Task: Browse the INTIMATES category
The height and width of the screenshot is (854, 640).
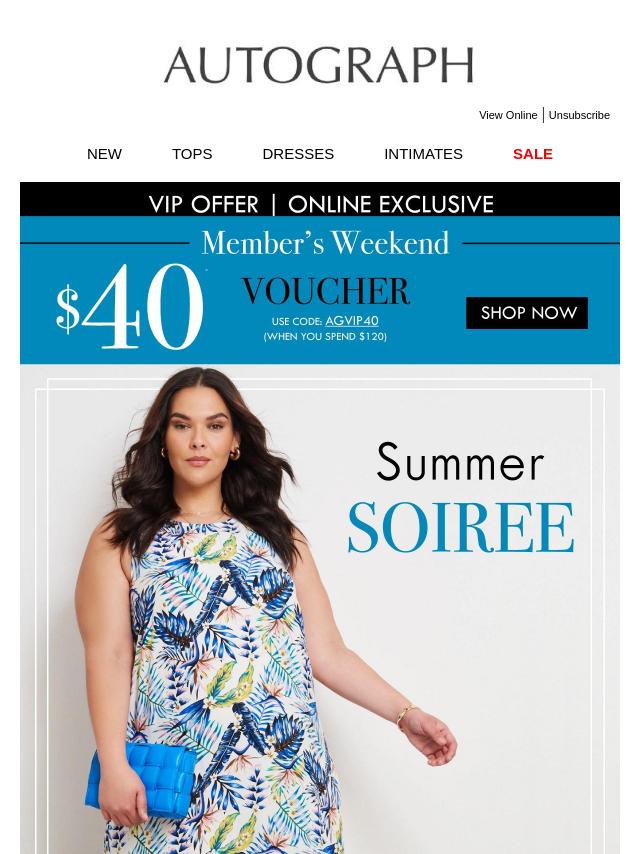Action: pos(423,154)
